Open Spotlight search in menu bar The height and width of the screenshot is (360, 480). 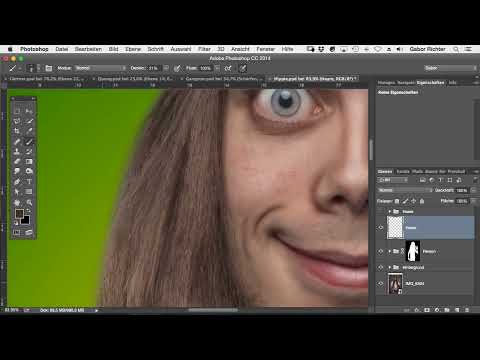(x=456, y=49)
